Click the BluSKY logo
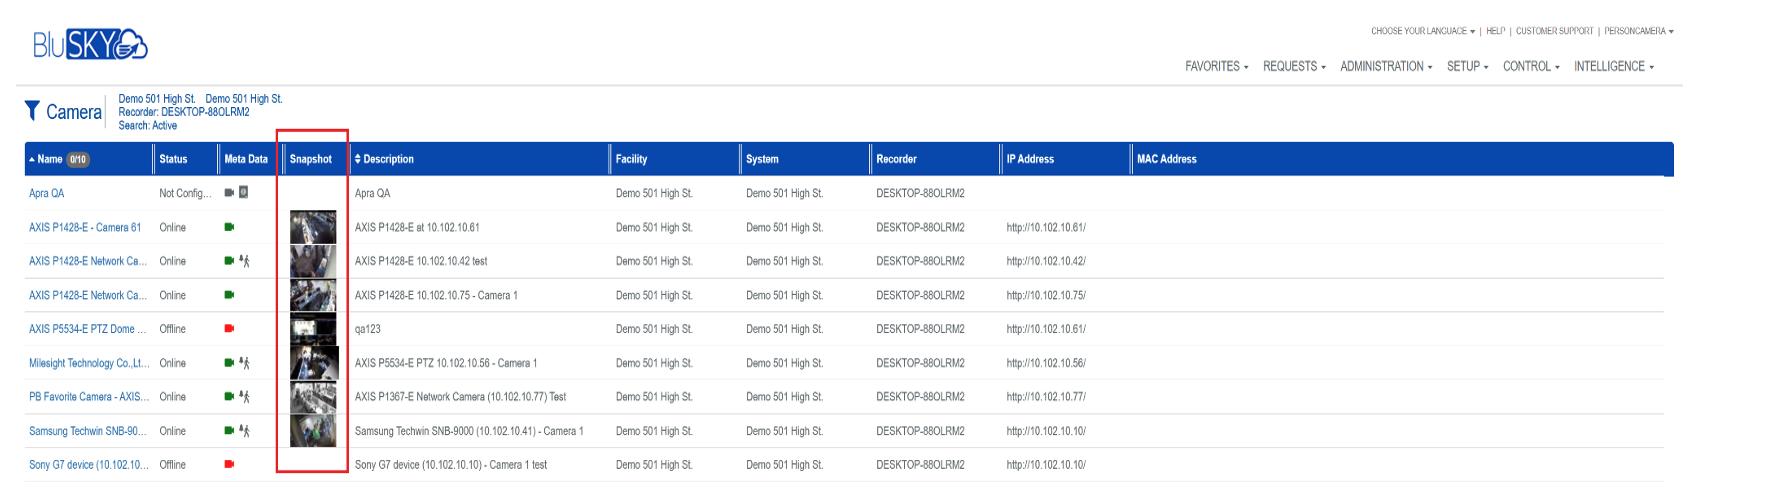This screenshot has width=1772, height=504. [x=90, y=45]
